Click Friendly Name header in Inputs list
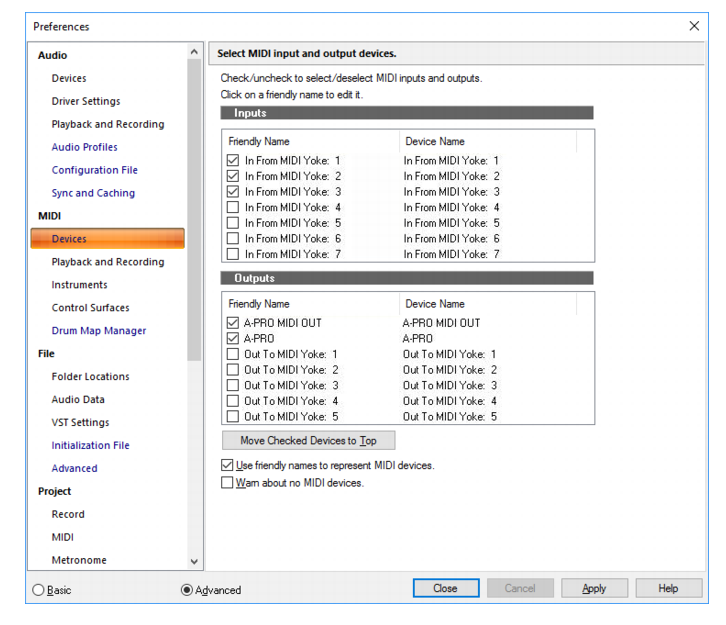726x625 pixels. pos(259,141)
